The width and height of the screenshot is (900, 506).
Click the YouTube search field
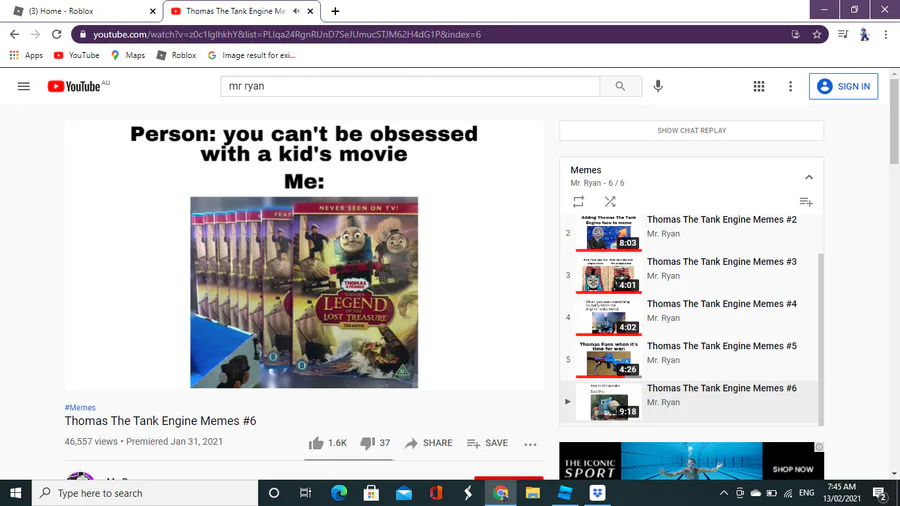tap(410, 86)
